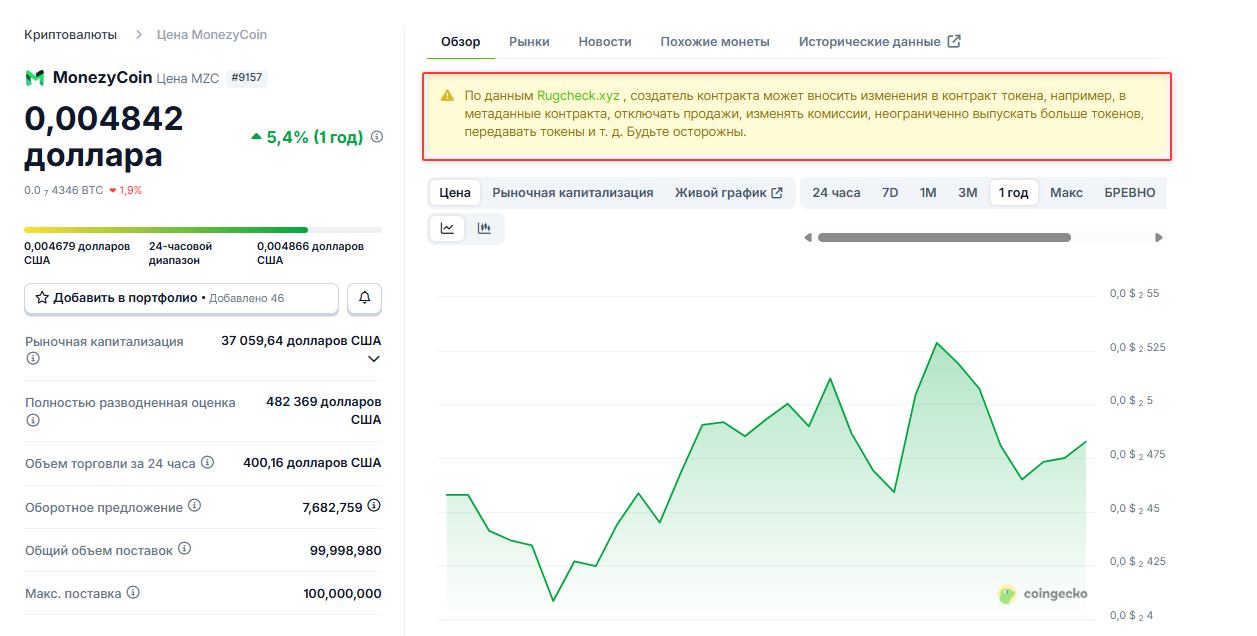Select the 24 часа time range
The image size is (1257, 636).
[835, 192]
